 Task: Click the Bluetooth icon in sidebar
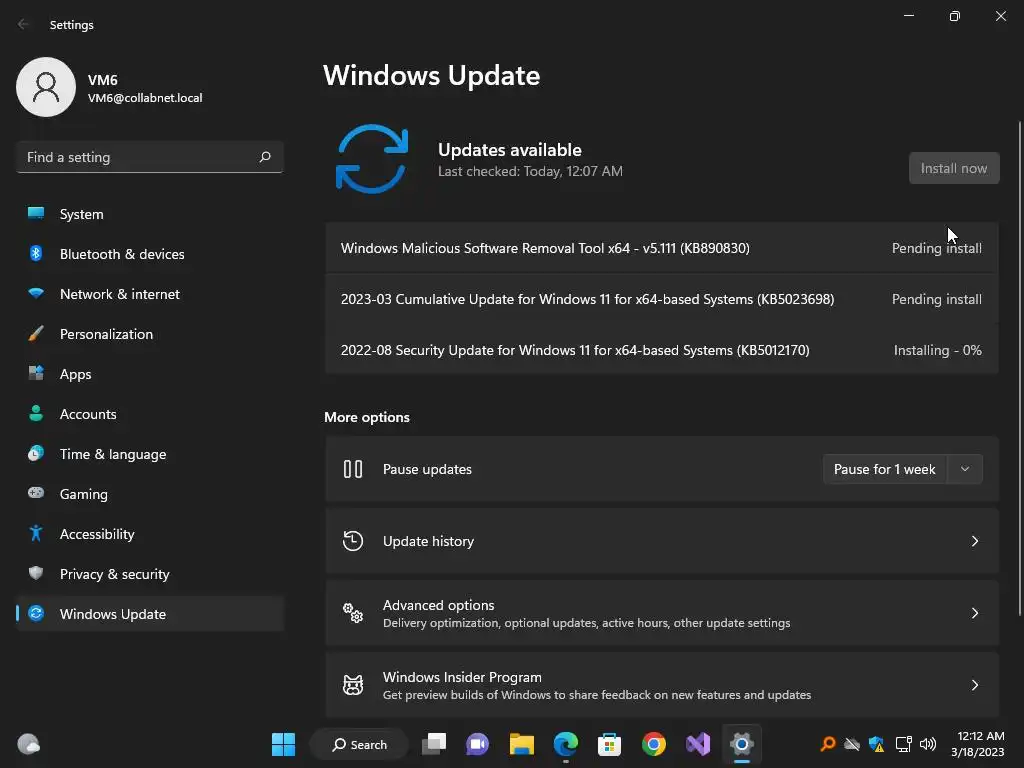pyautogui.click(x=36, y=253)
